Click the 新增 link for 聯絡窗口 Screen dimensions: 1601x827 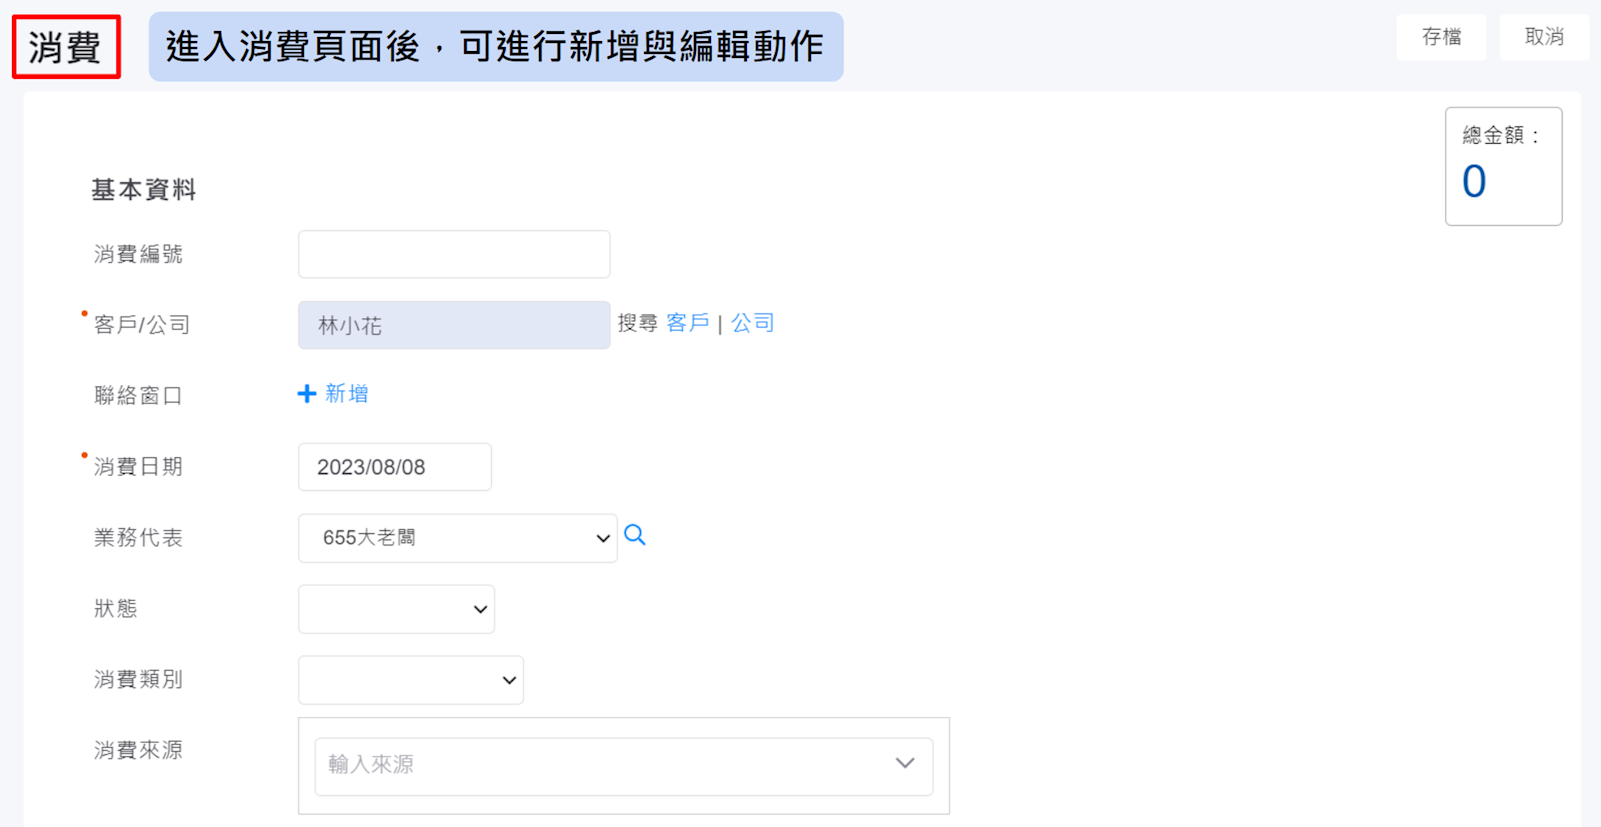pyautogui.click(x=346, y=394)
